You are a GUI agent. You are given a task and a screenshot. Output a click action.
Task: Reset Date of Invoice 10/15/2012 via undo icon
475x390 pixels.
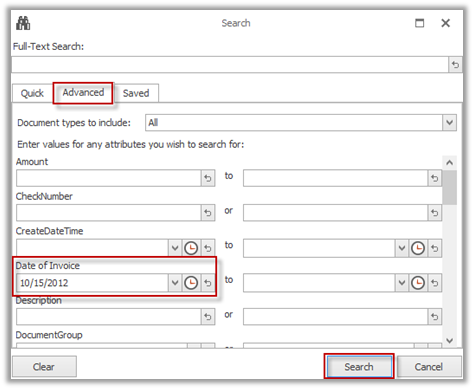pos(208,283)
